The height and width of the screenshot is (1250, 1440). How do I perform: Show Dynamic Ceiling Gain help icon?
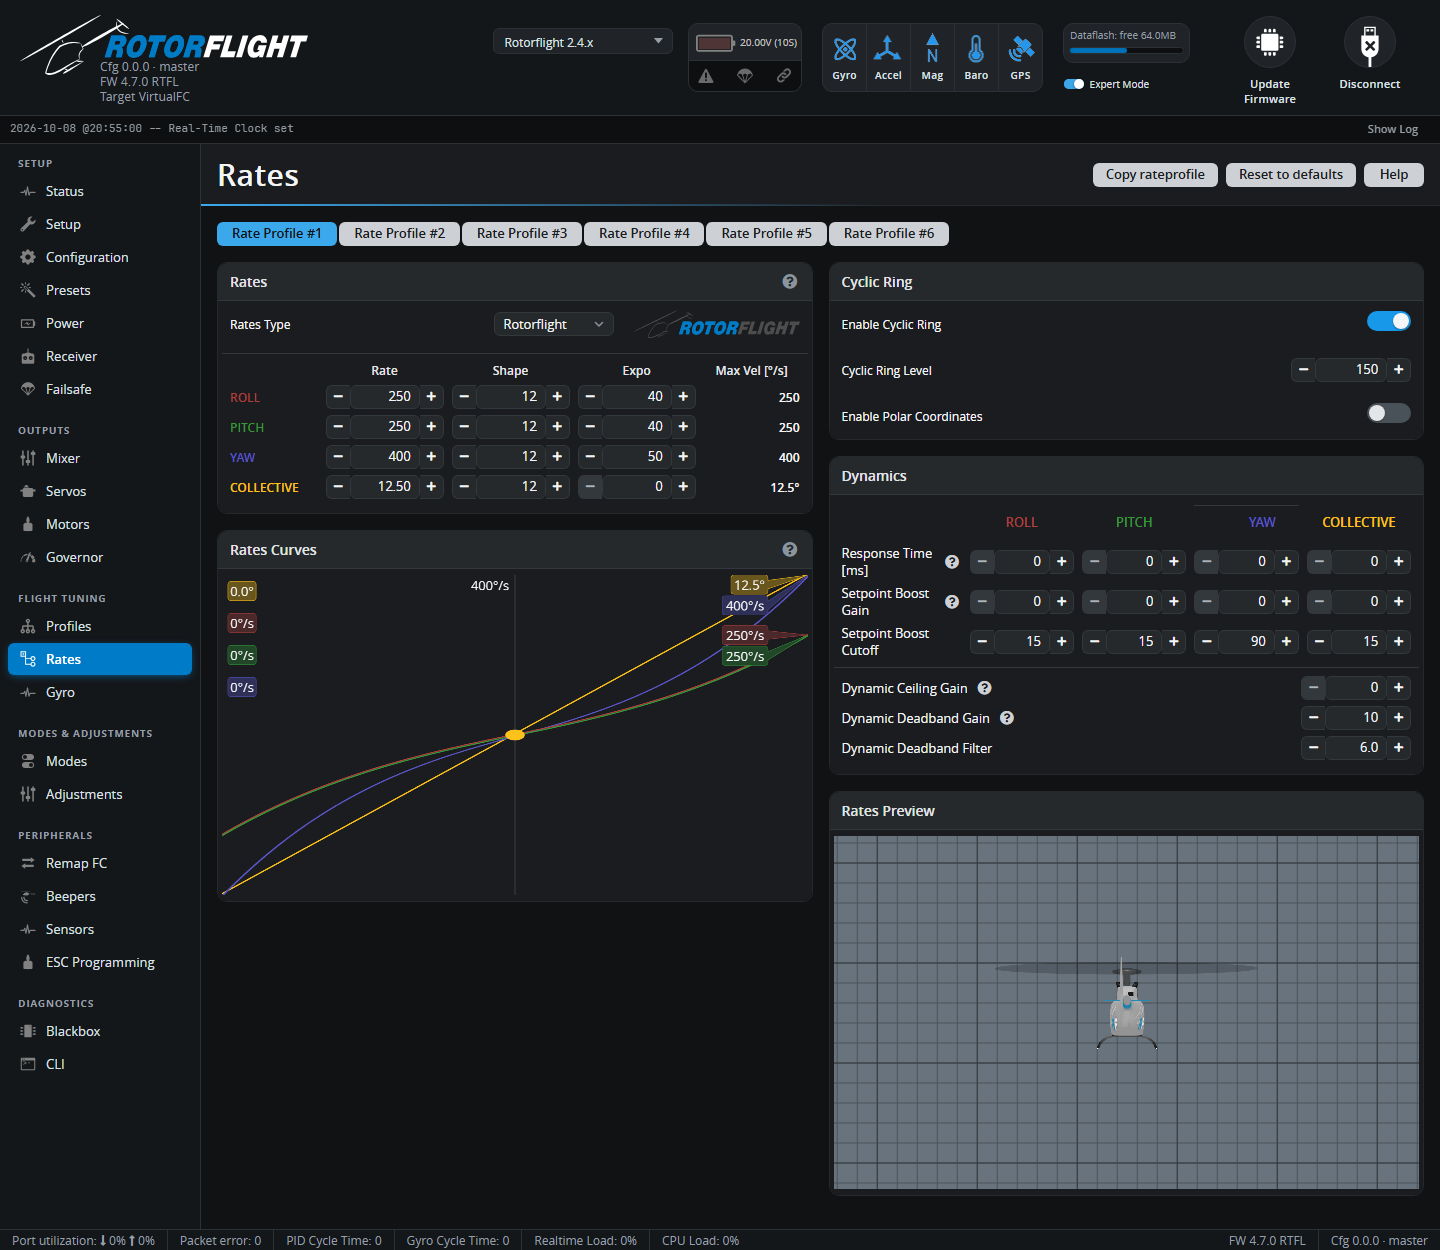click(x=985, y=688)
